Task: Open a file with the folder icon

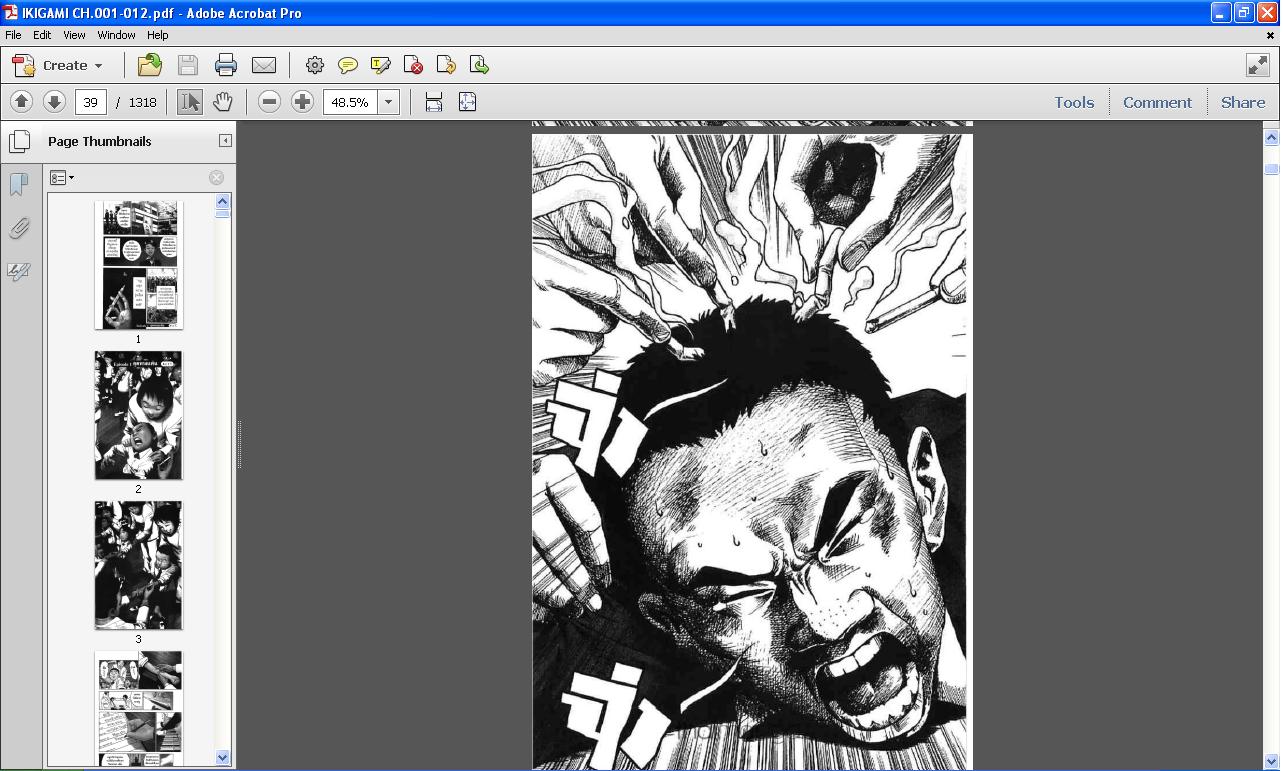Action: click(x=150, y=66)
